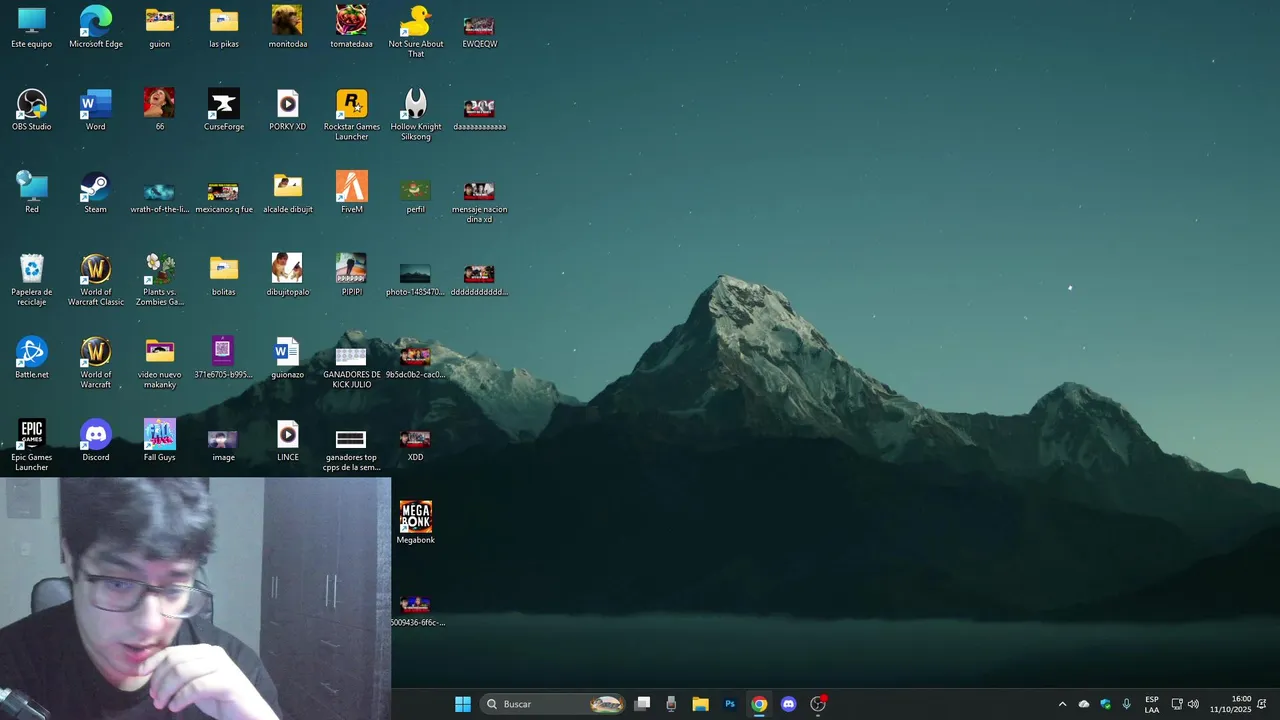Open the Papelera de reciclaje
Image resolution: width=1280 pixels, height=720 pixels.
click(x=32, y=280)
